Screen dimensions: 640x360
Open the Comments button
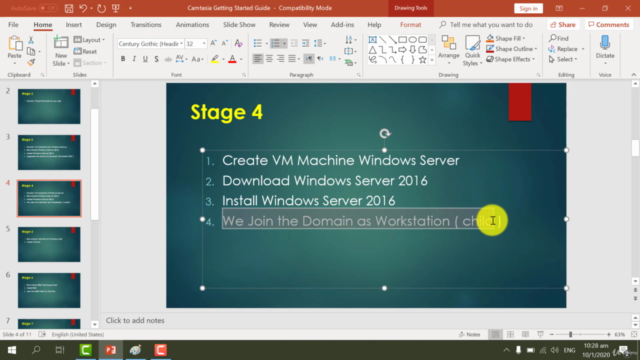(x=609, y=24)
